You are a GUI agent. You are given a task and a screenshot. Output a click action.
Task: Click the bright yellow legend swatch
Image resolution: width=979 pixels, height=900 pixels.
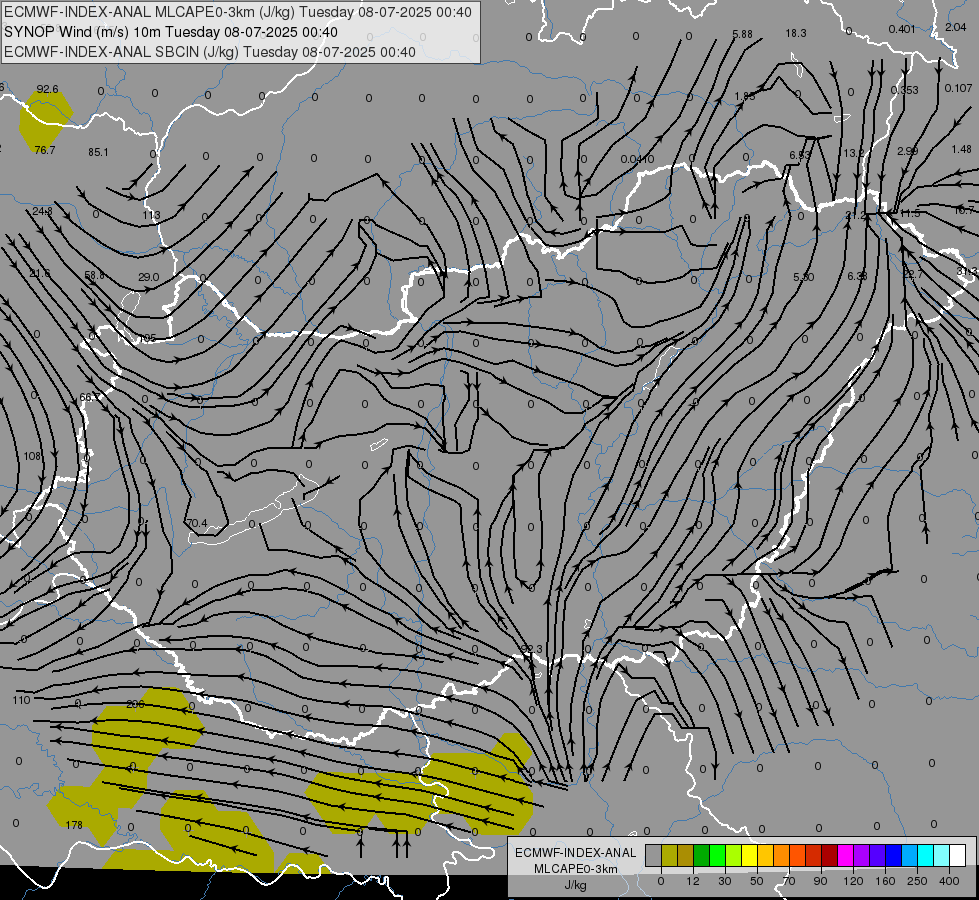[750, 855]
